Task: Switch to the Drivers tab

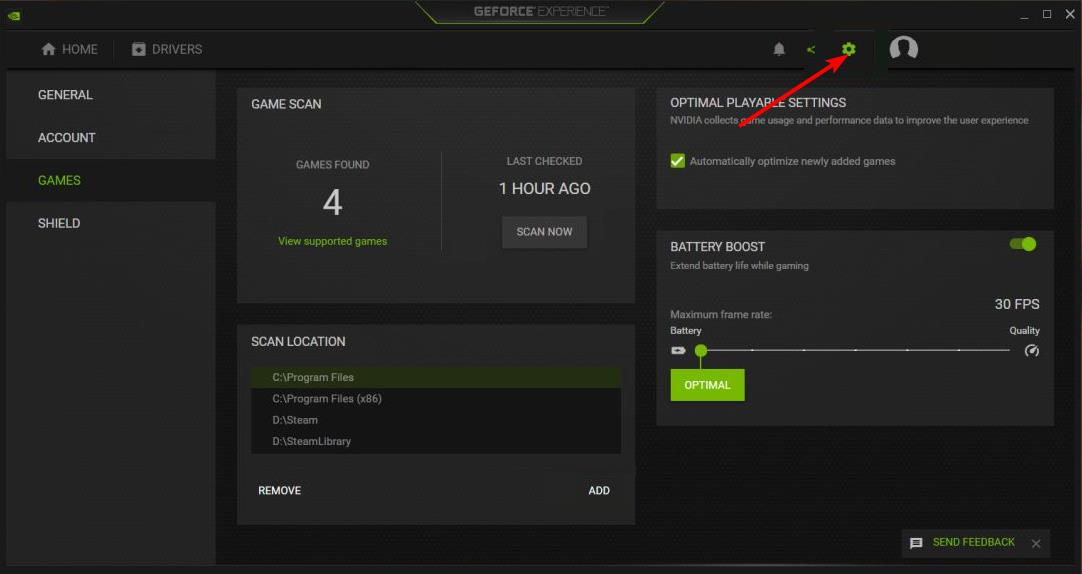Action: click(x=167, y=49)
